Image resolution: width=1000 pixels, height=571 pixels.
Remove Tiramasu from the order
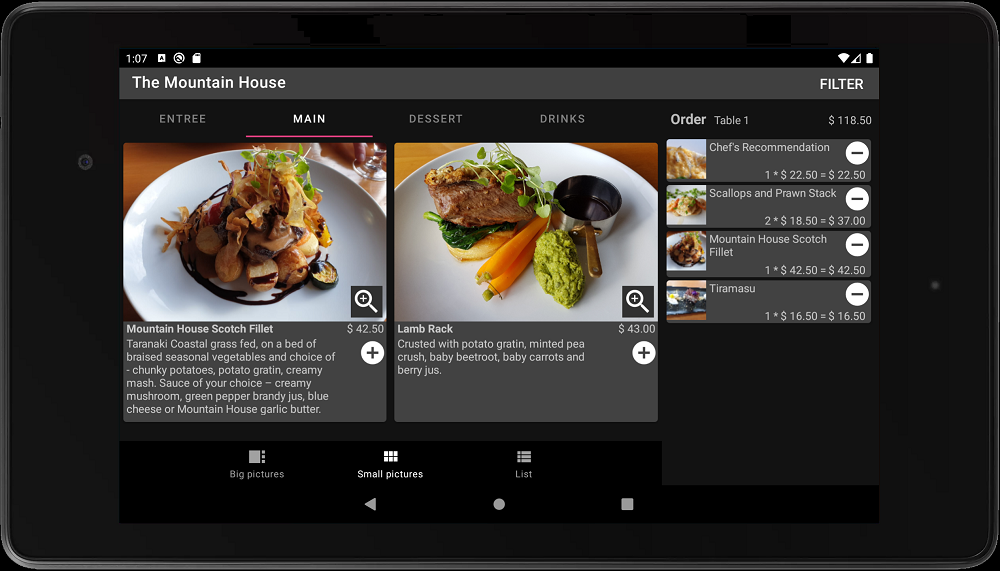coord(857,294)
